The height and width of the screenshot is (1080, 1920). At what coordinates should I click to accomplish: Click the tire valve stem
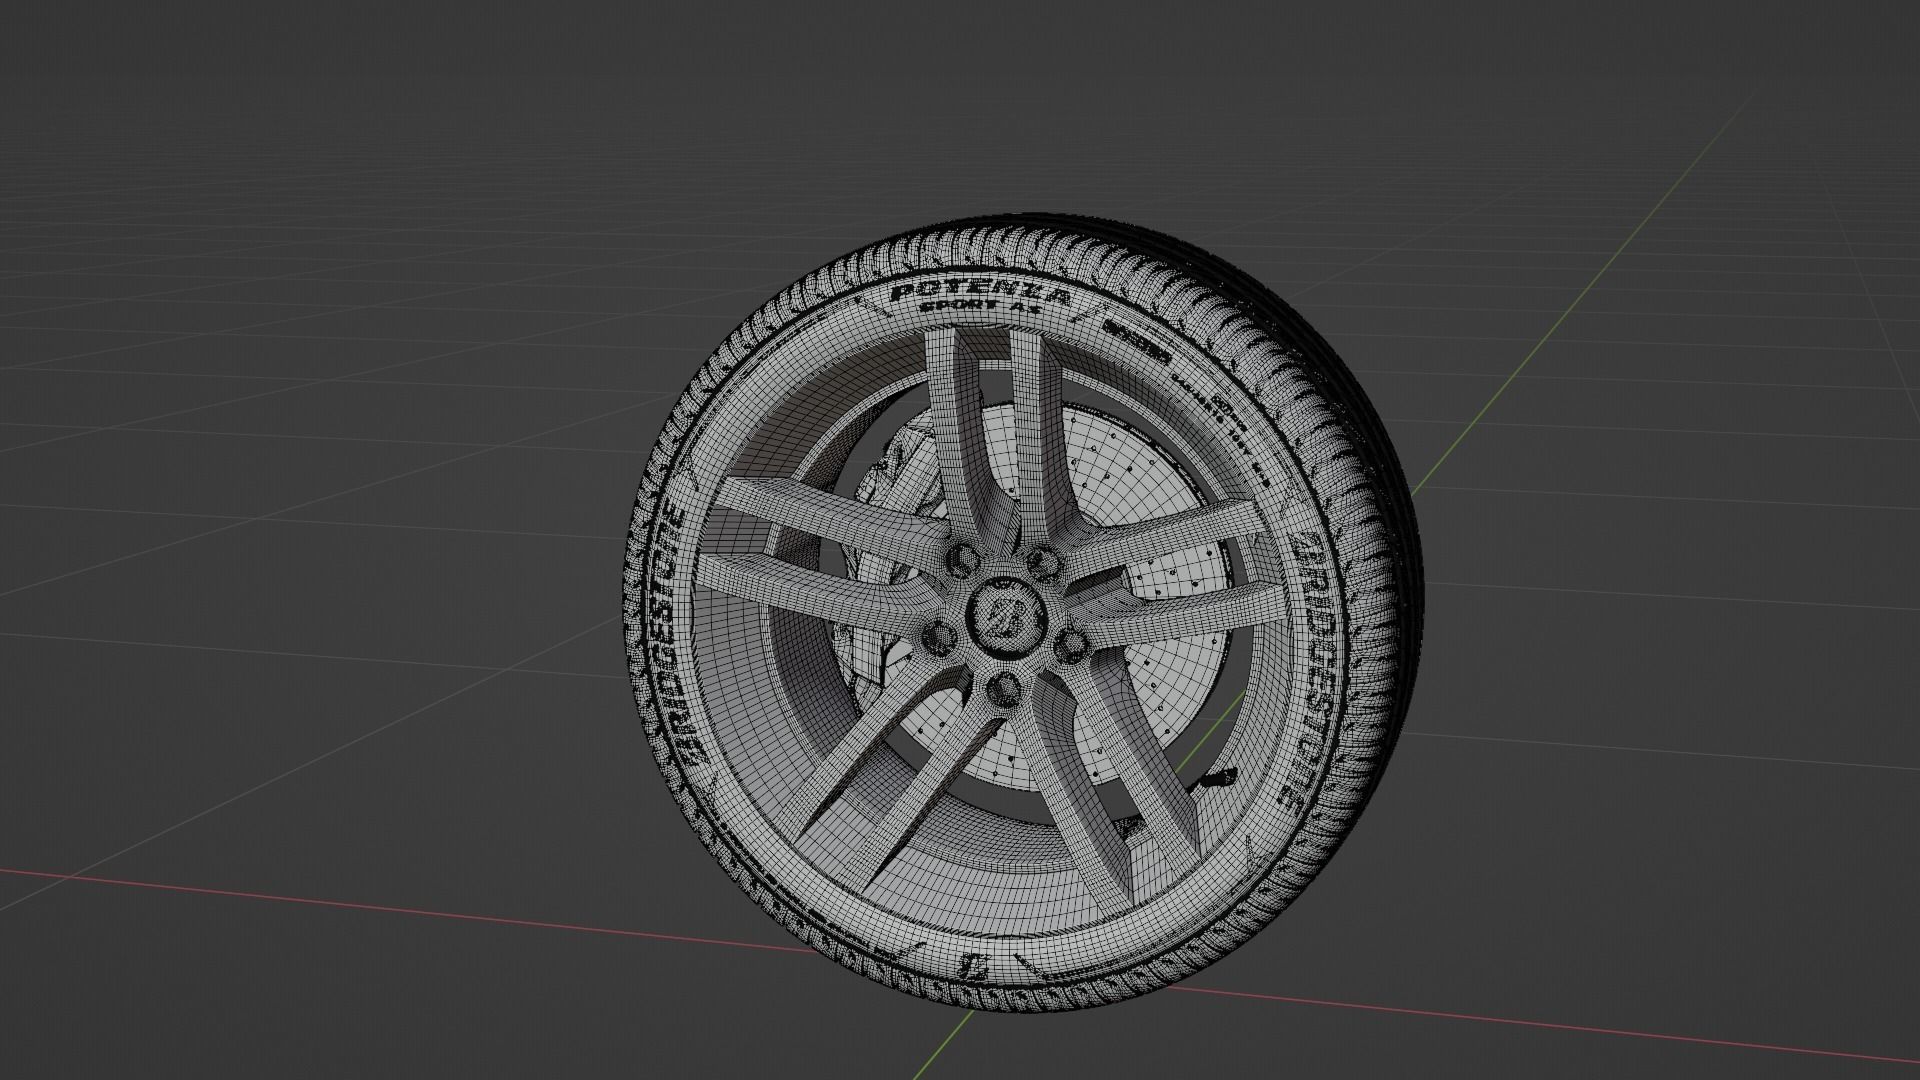(x=1219, y=778)
